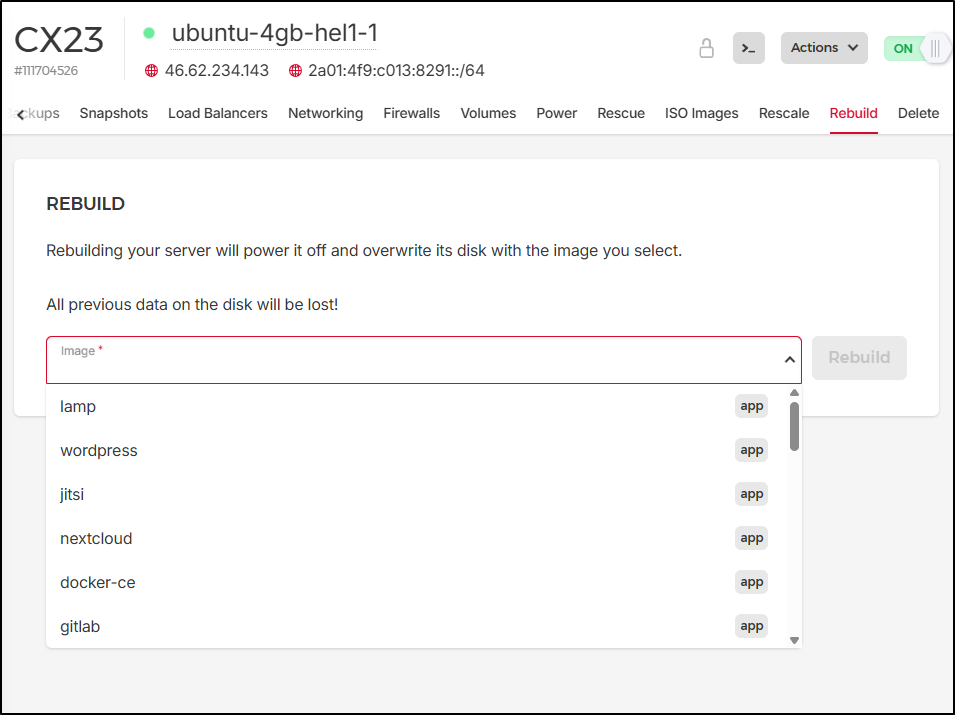Click the app badge next to gitlab
The image size is (955, 715).
pos(751,626)
